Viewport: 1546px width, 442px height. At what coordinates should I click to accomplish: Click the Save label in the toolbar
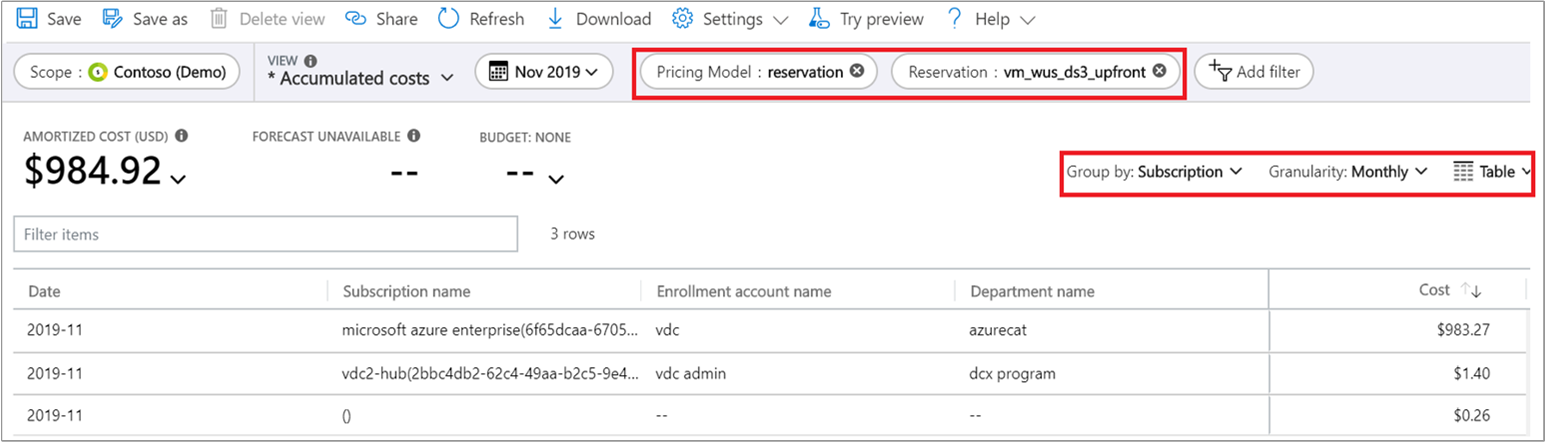tap(65, 19)
